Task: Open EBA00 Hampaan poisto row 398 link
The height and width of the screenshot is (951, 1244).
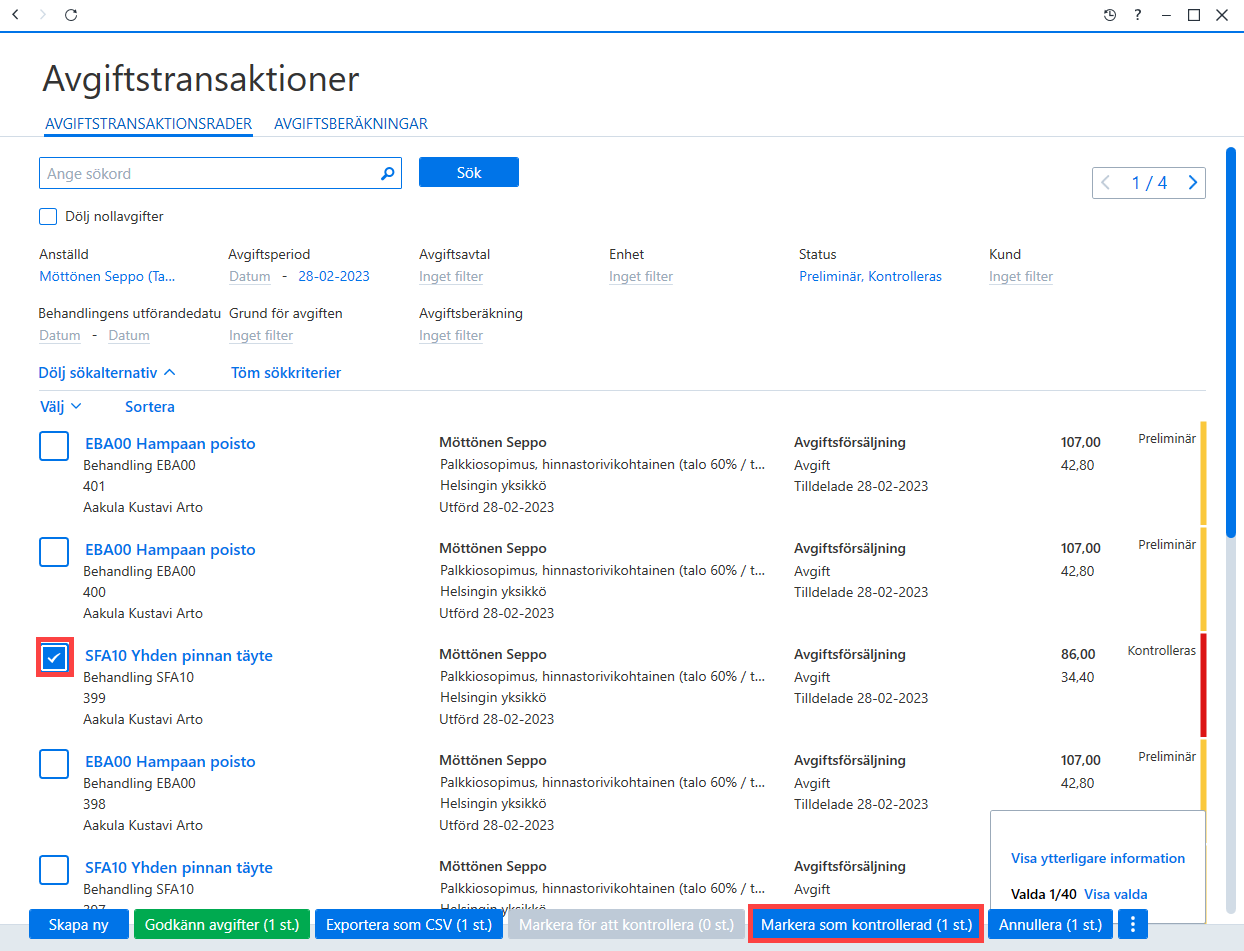Action: pos(170,761)
